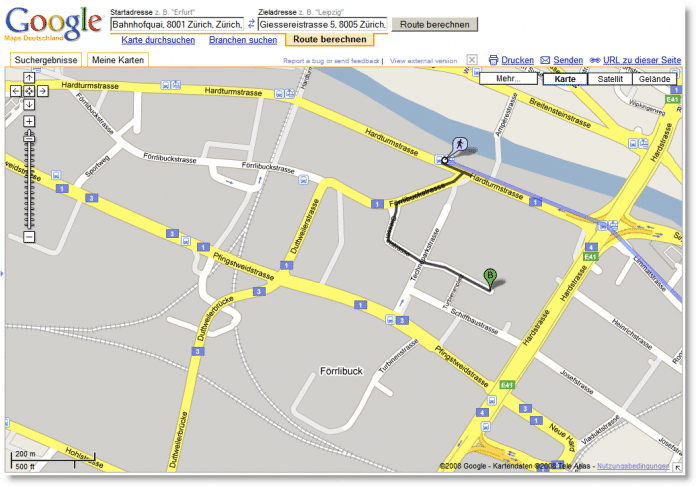
Task: Click the zoom level slider handle
Action: 29,137
